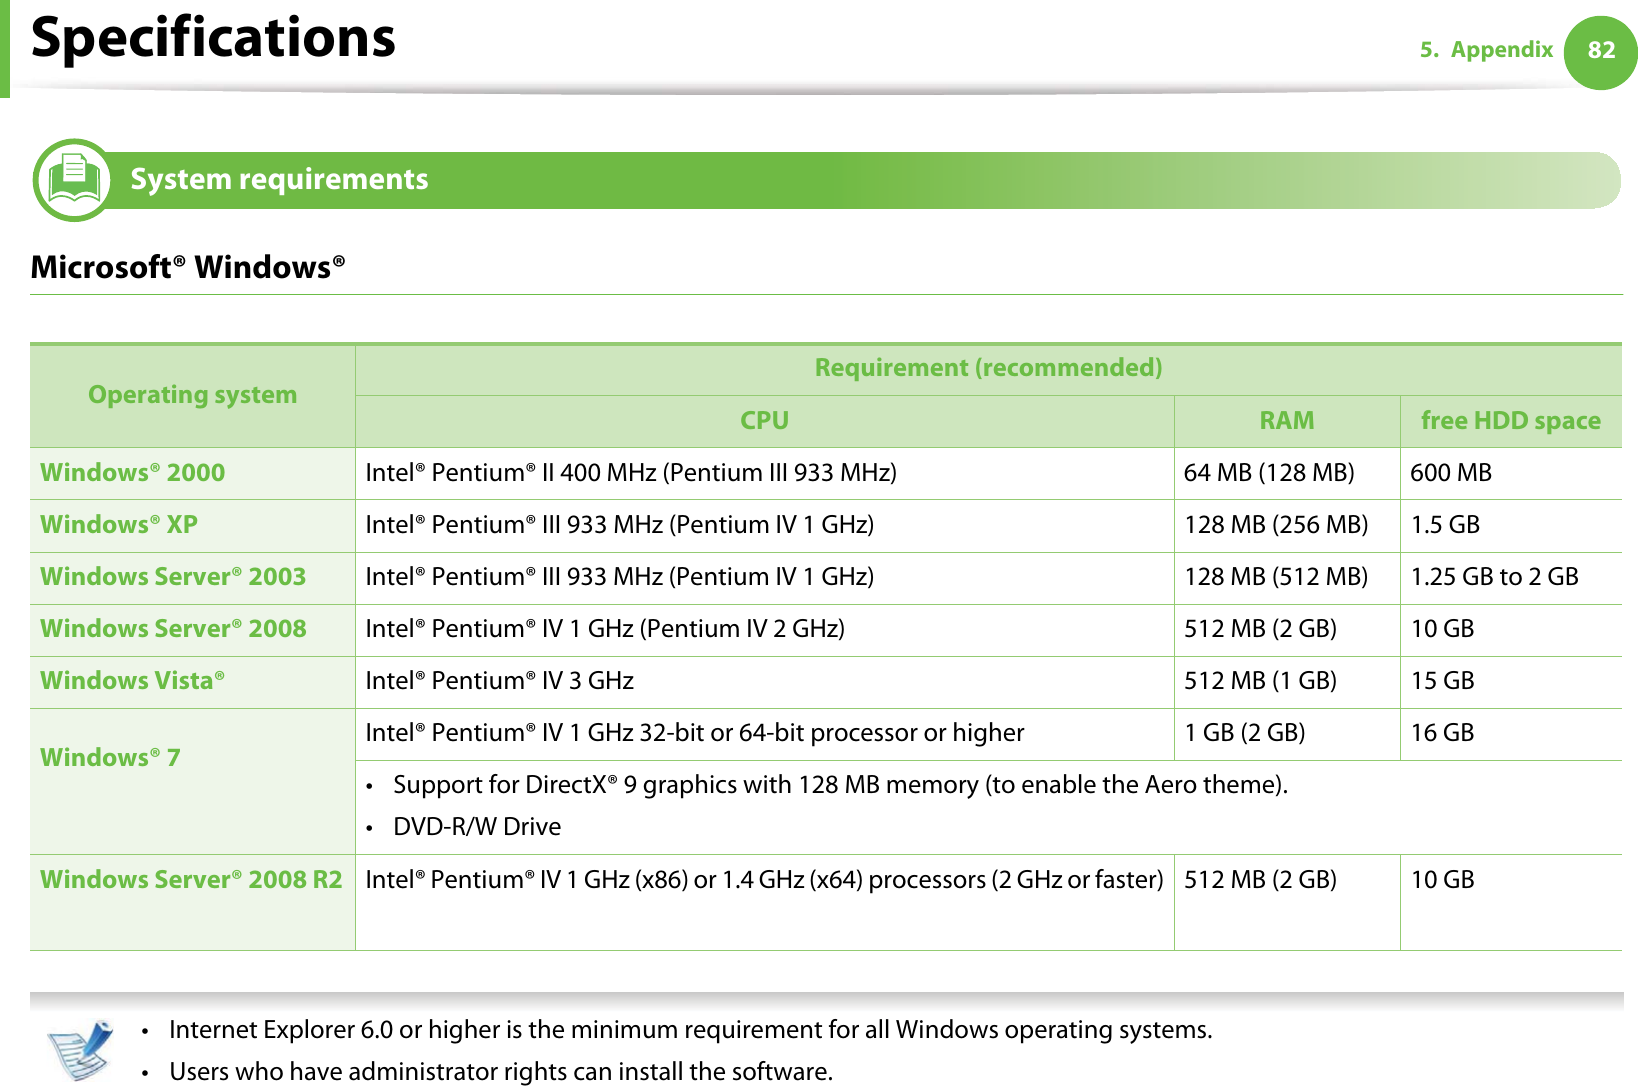Select the Windows XP row label
Screen dimensions: 1638x1086
[x=119, y=525]
